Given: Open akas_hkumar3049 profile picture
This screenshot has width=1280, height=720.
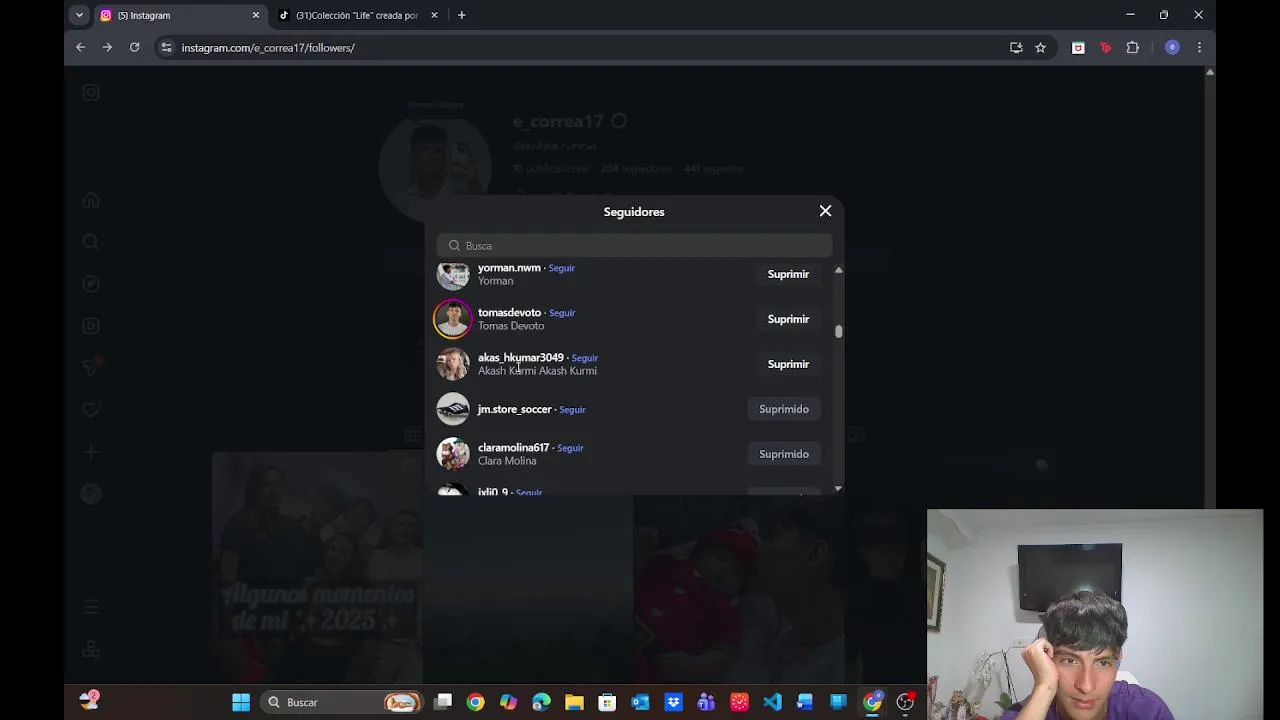Looking at the screenshot, I should click(x=453, y=364).
